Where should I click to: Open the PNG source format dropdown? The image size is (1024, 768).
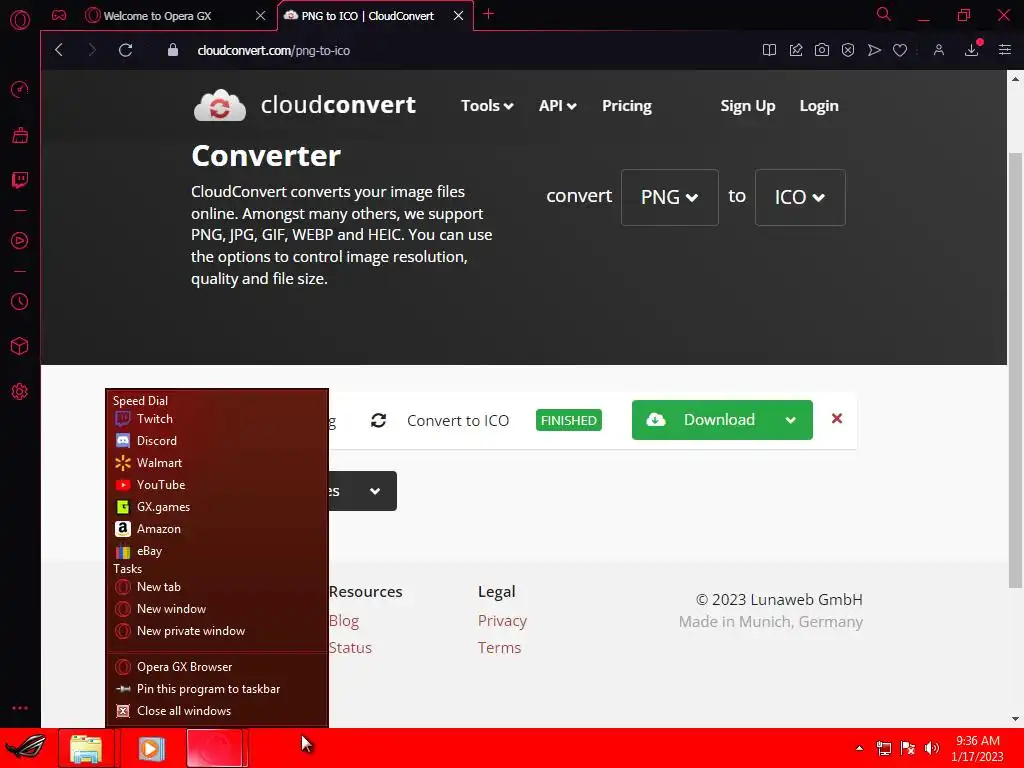click(669, 197)
